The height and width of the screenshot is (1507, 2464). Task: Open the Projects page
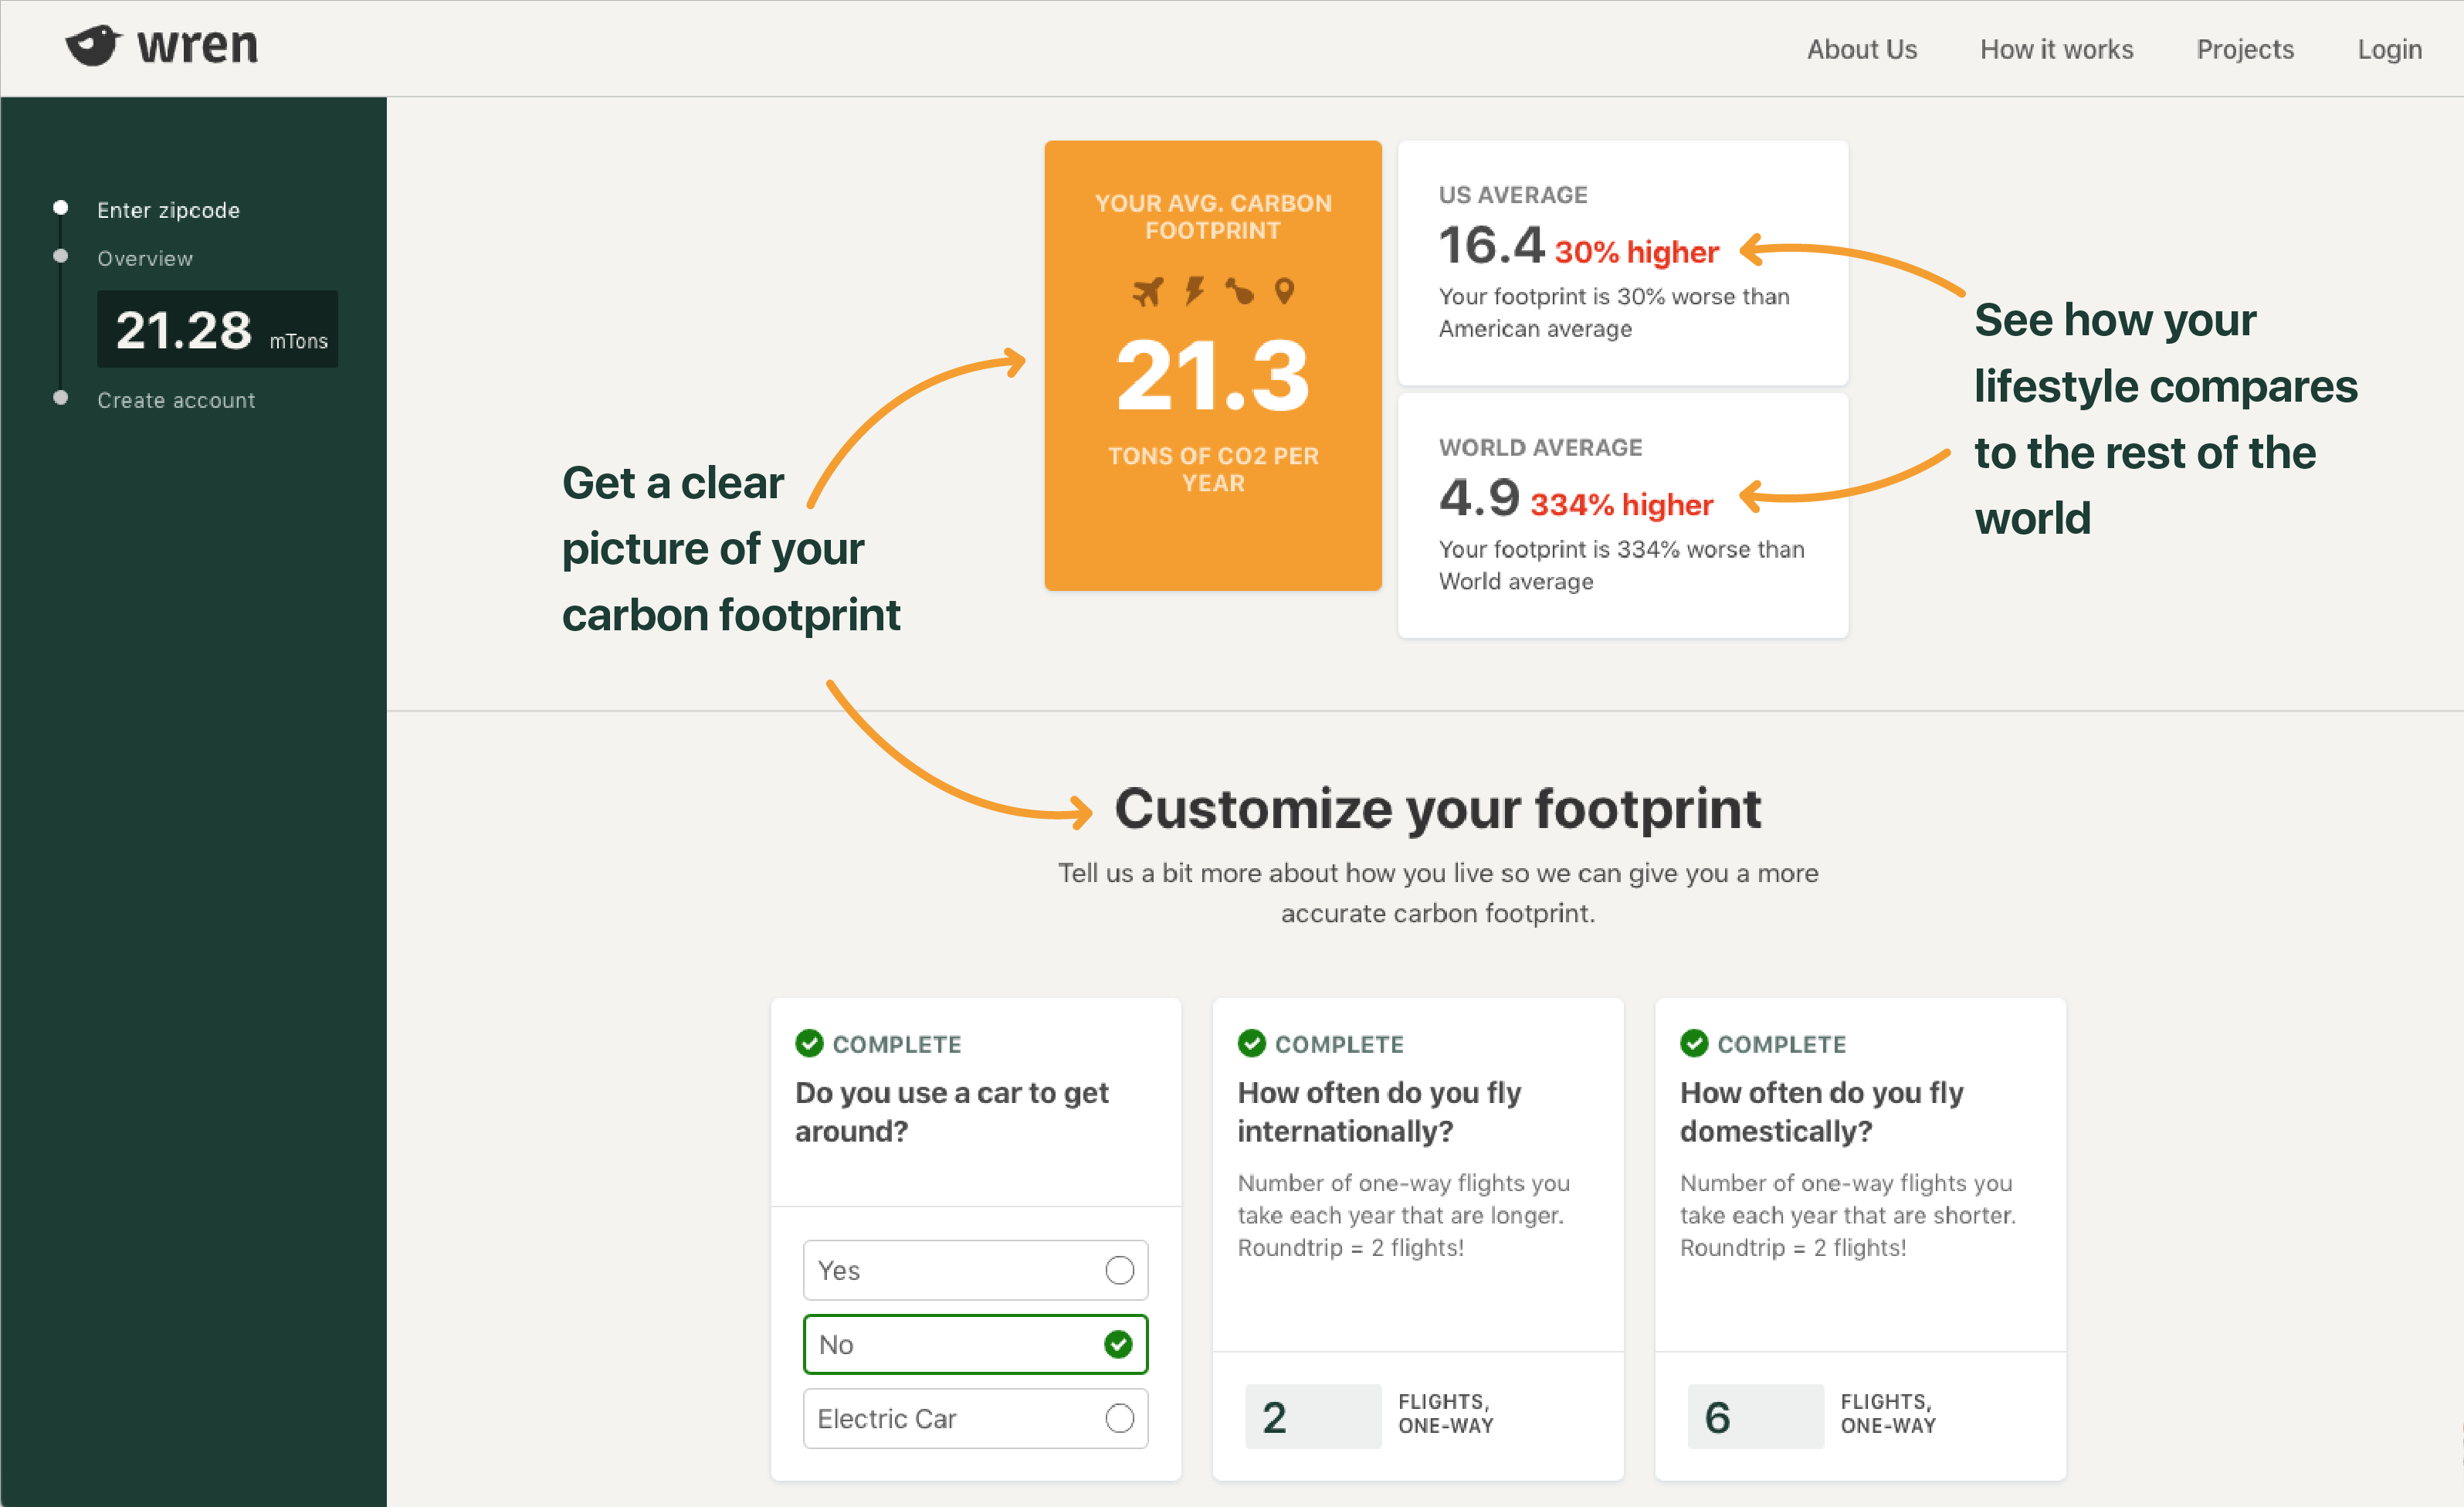click(2244, 49)
